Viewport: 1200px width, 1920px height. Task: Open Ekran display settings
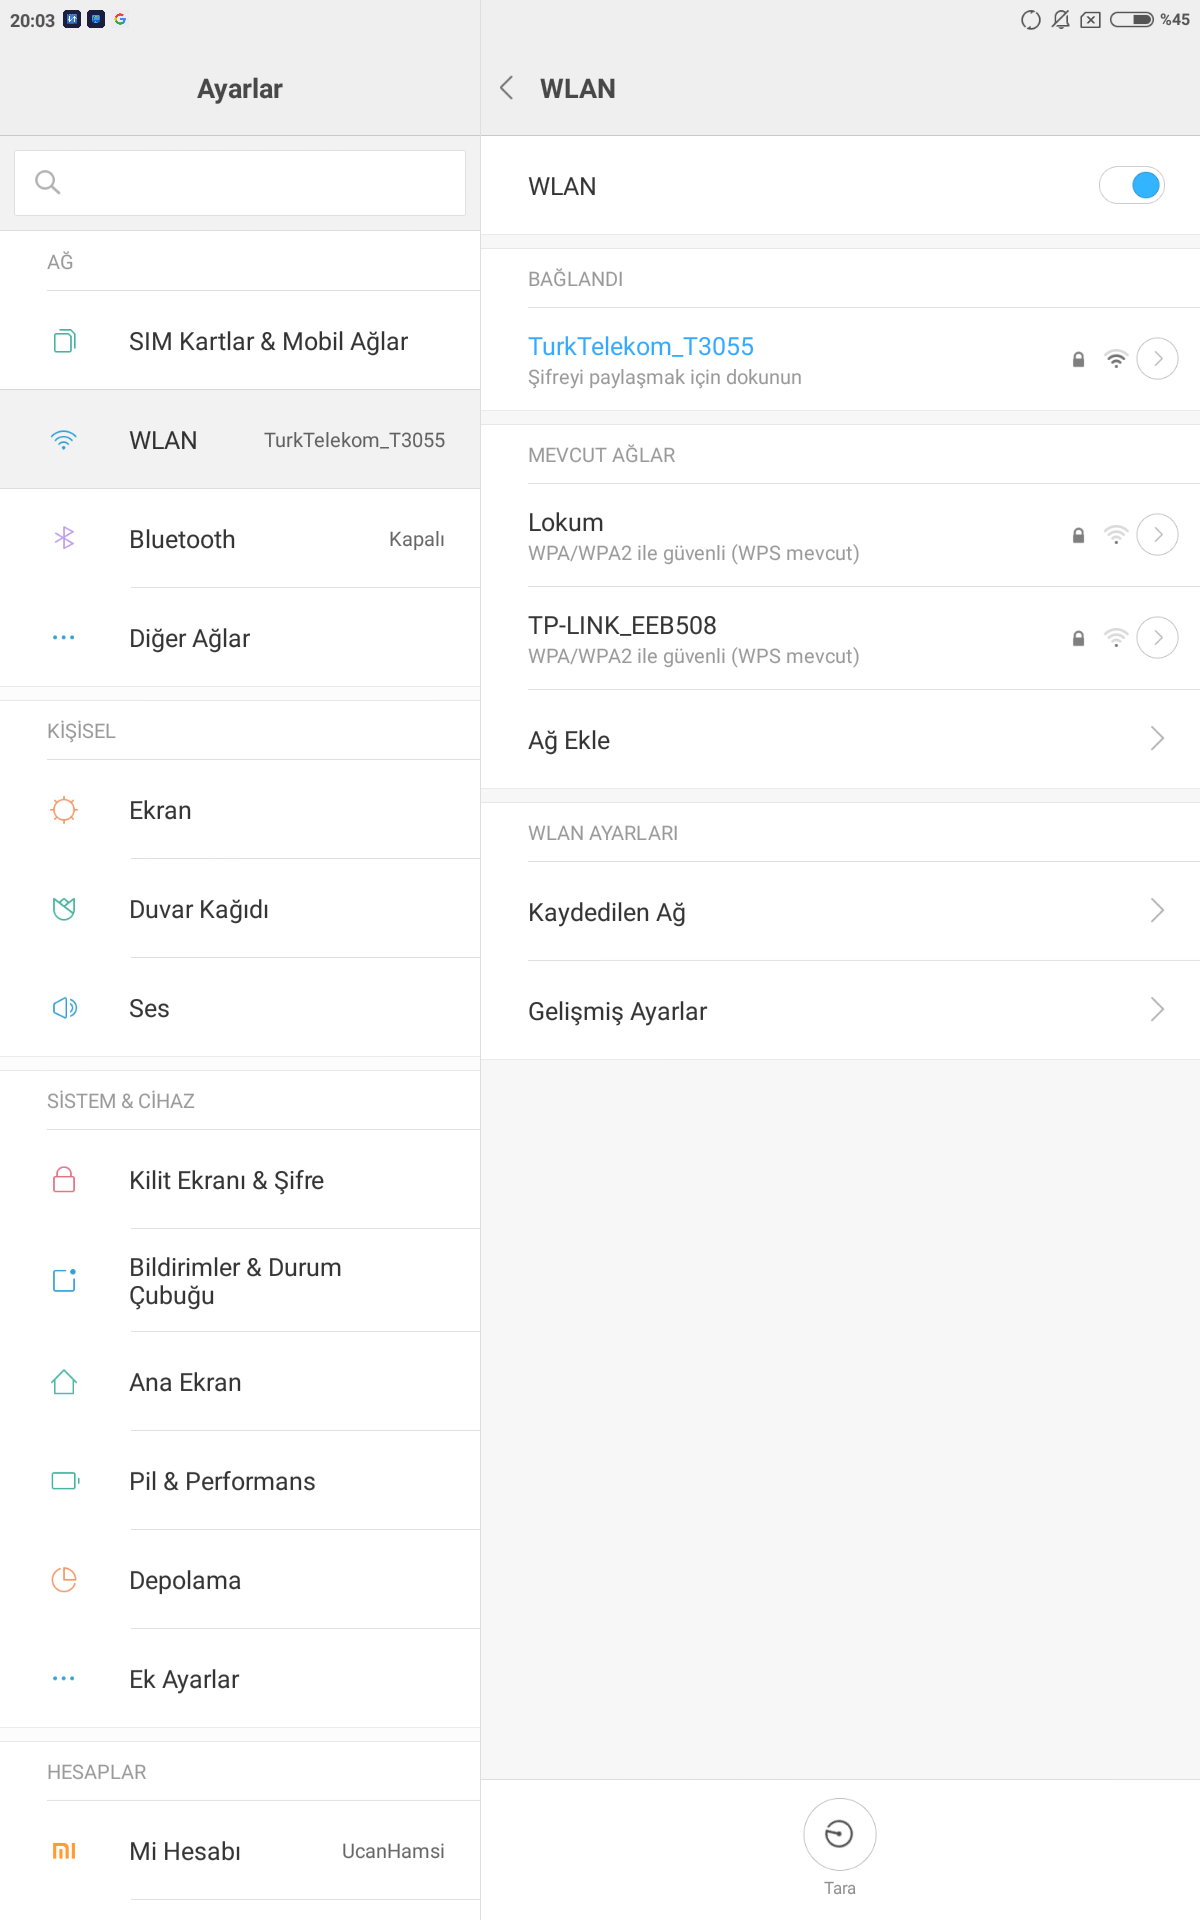[240, 810]
